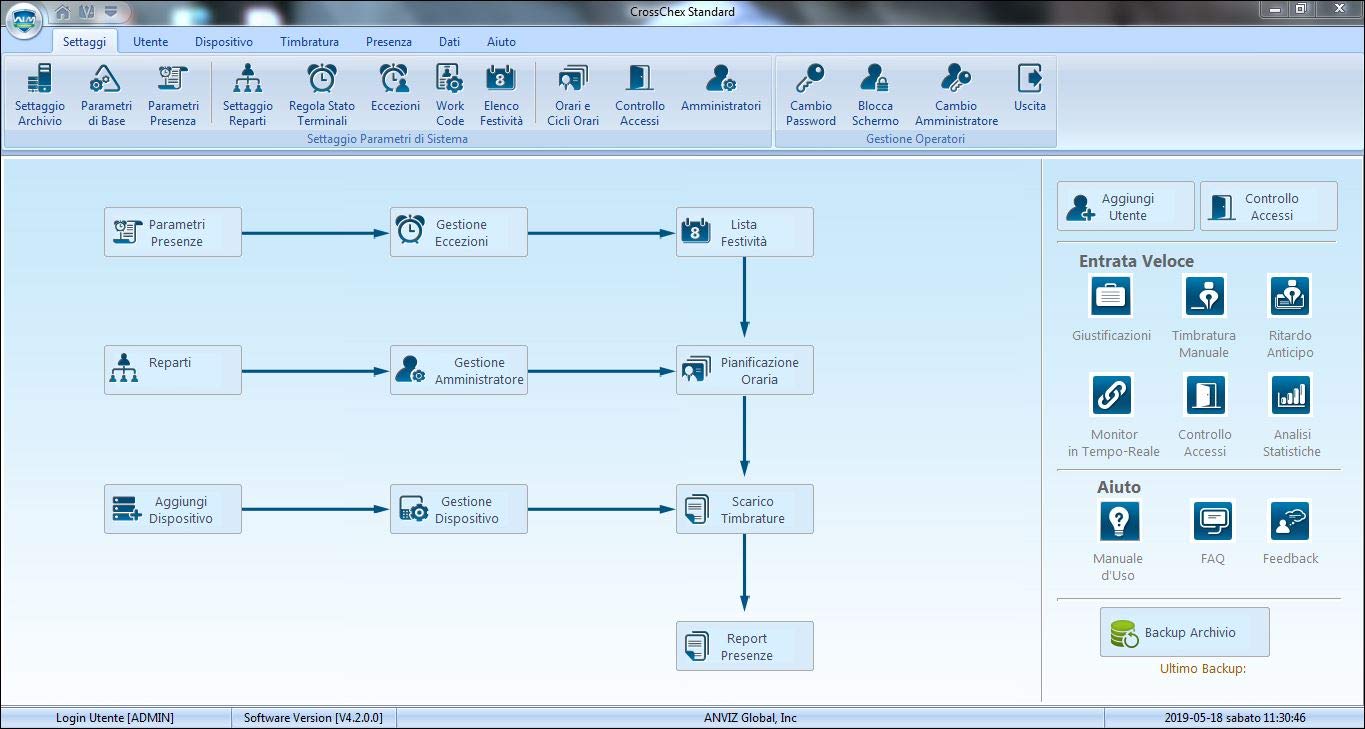1365x729 pixels.
Task: Open the Timbratura ribbon tab
Action: pyautogui.click(x=309, y=42)
